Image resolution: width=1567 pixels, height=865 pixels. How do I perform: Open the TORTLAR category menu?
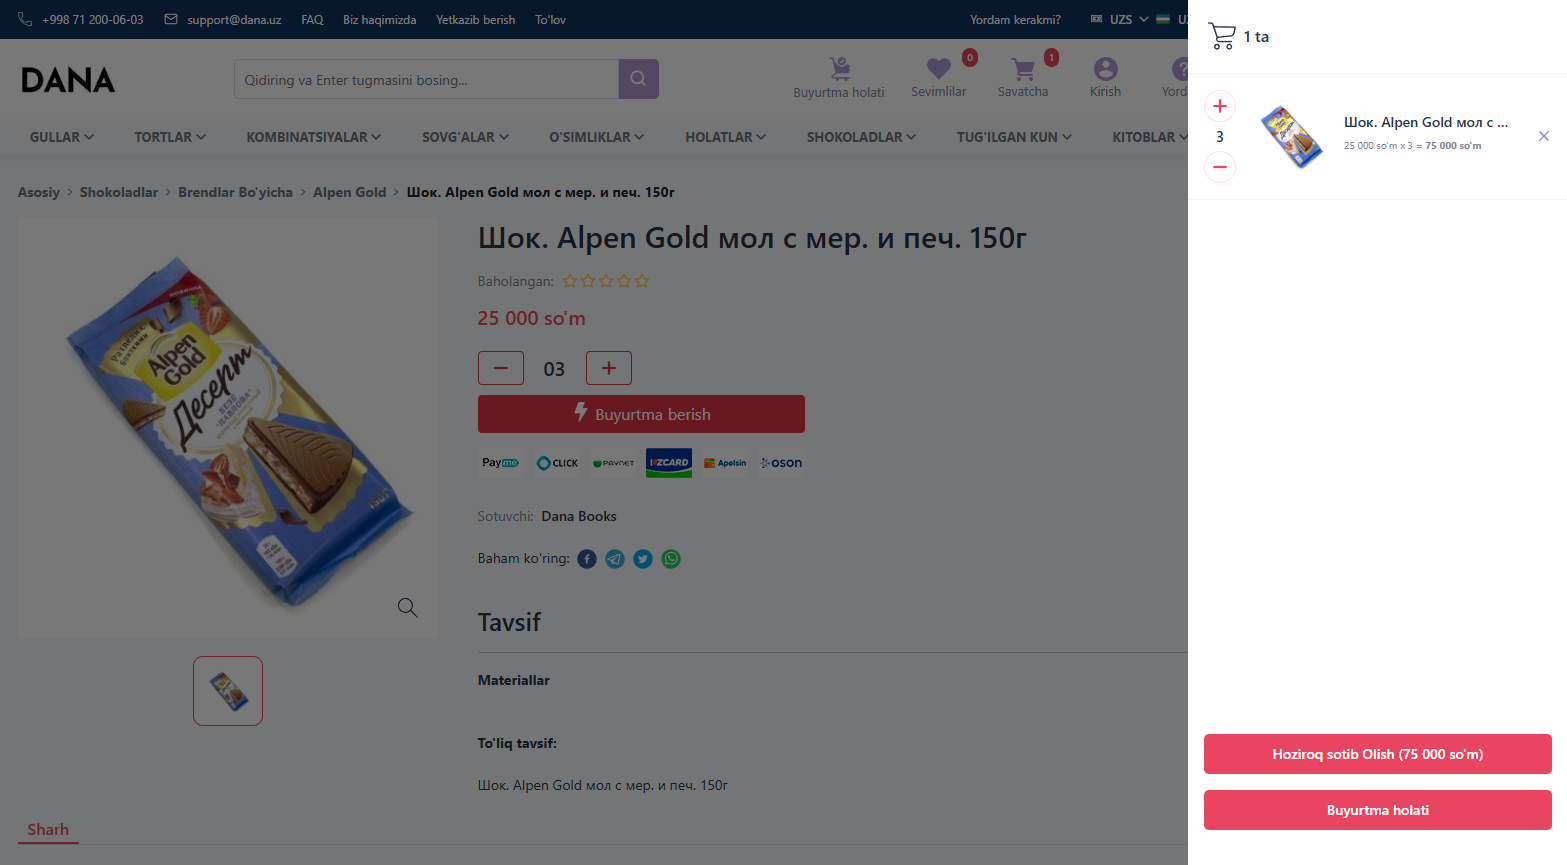(x=170, y=137)
